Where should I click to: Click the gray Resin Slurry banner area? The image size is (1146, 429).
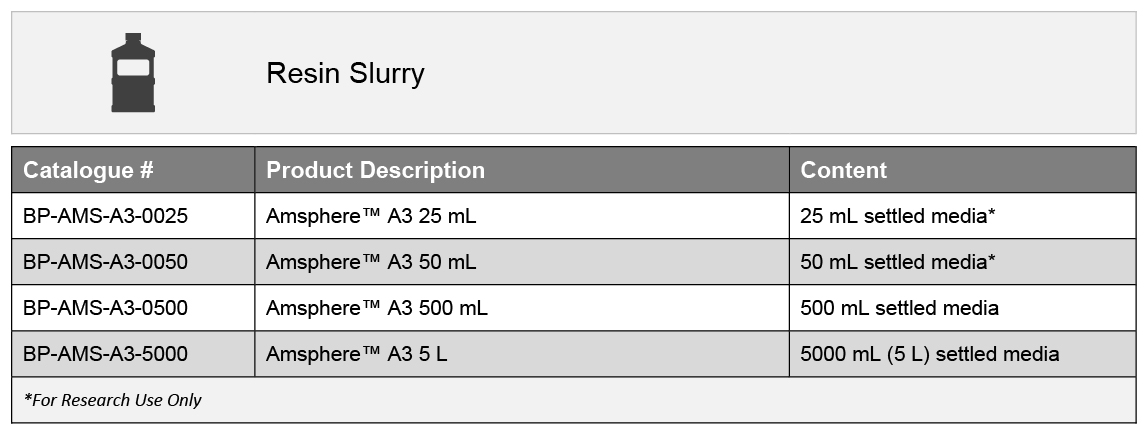click(x=574, y=73)
